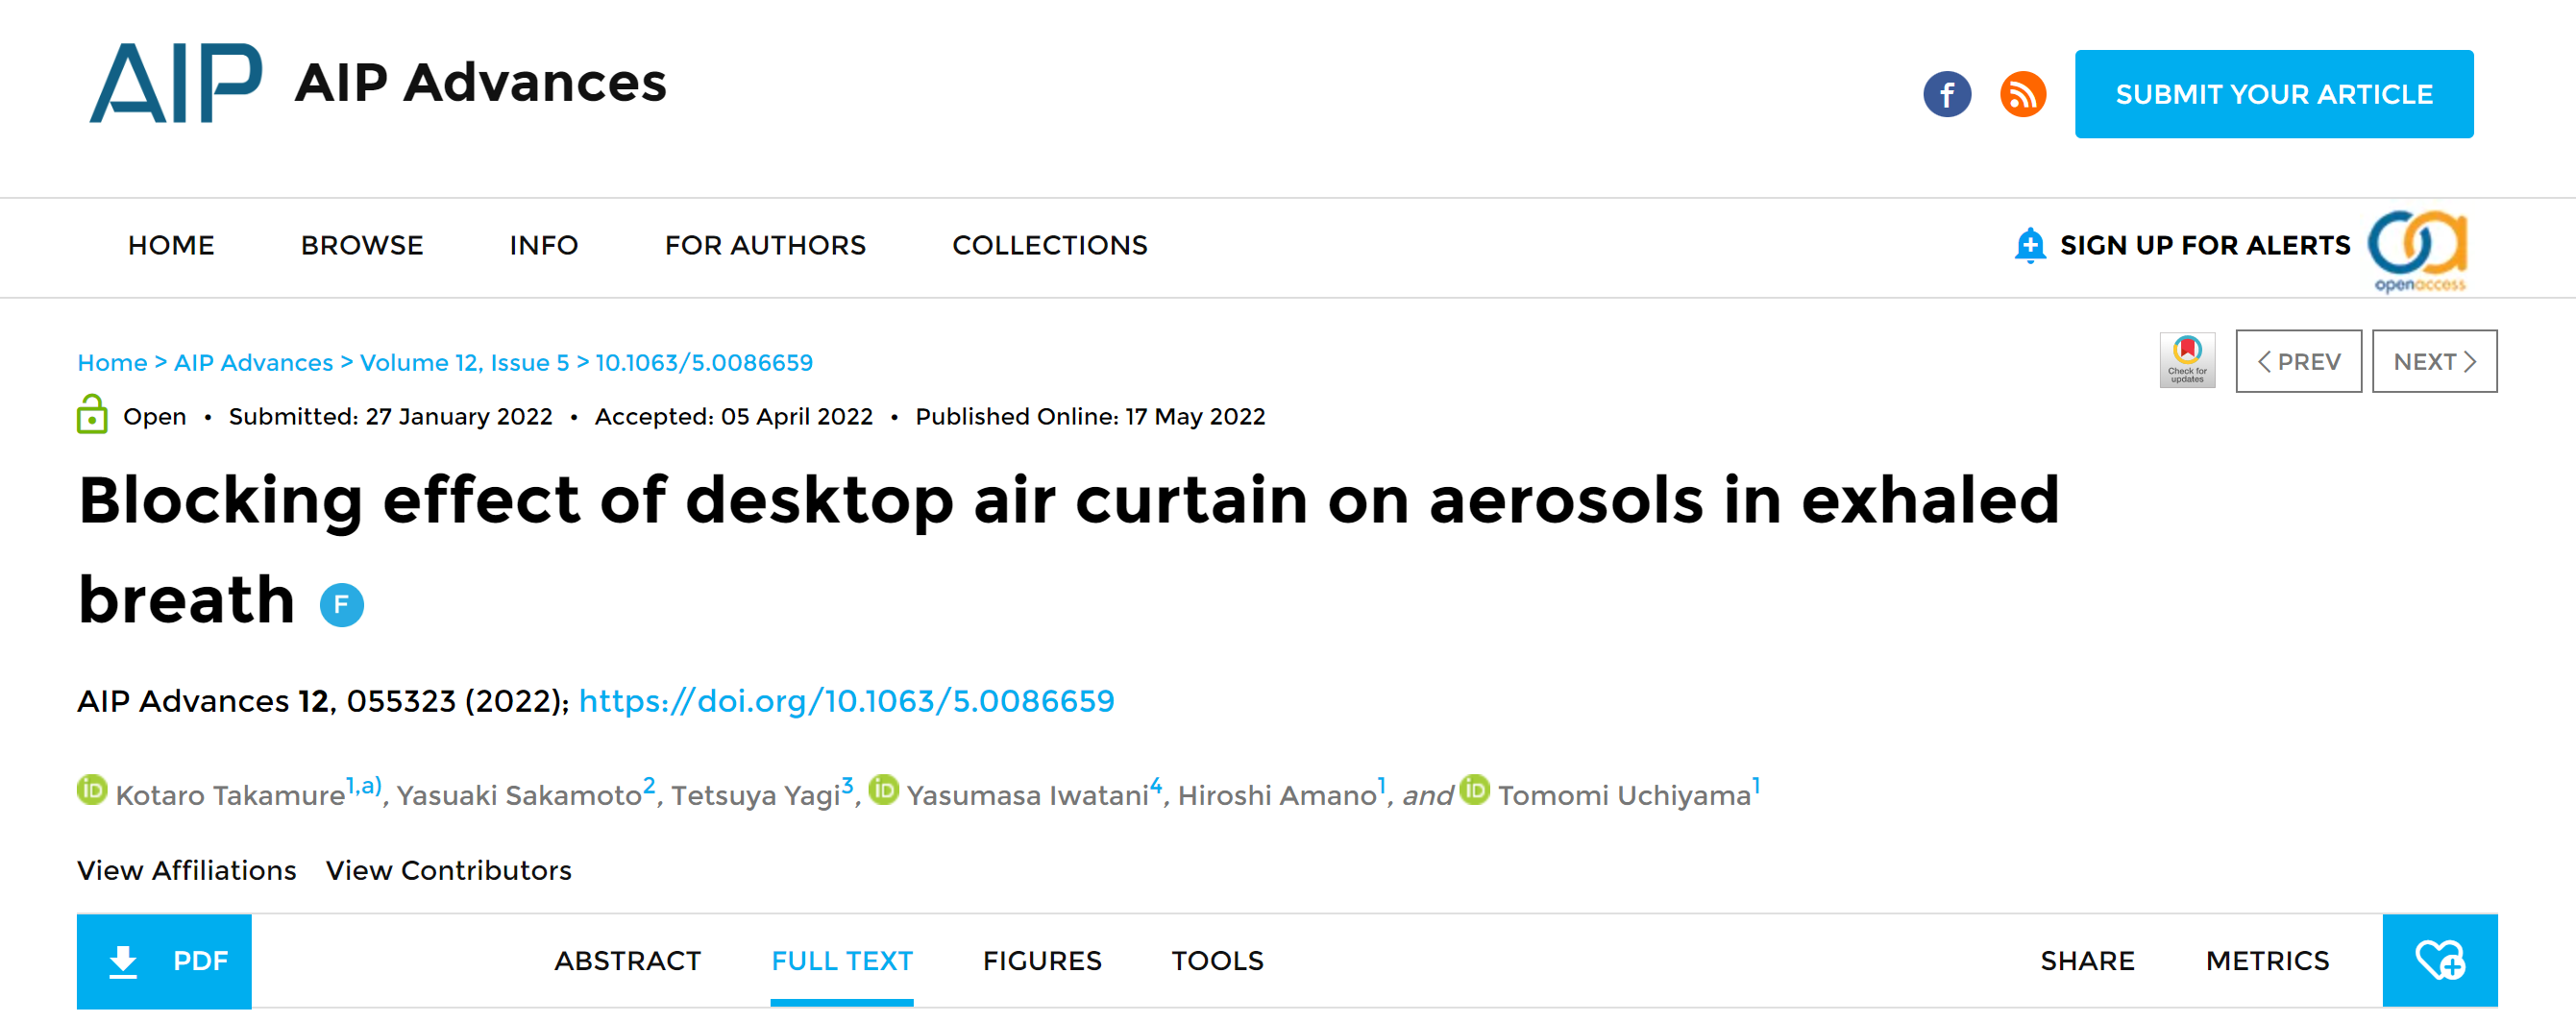
Task: Expand View Affiliations
Action: click(x=187, y=870)
